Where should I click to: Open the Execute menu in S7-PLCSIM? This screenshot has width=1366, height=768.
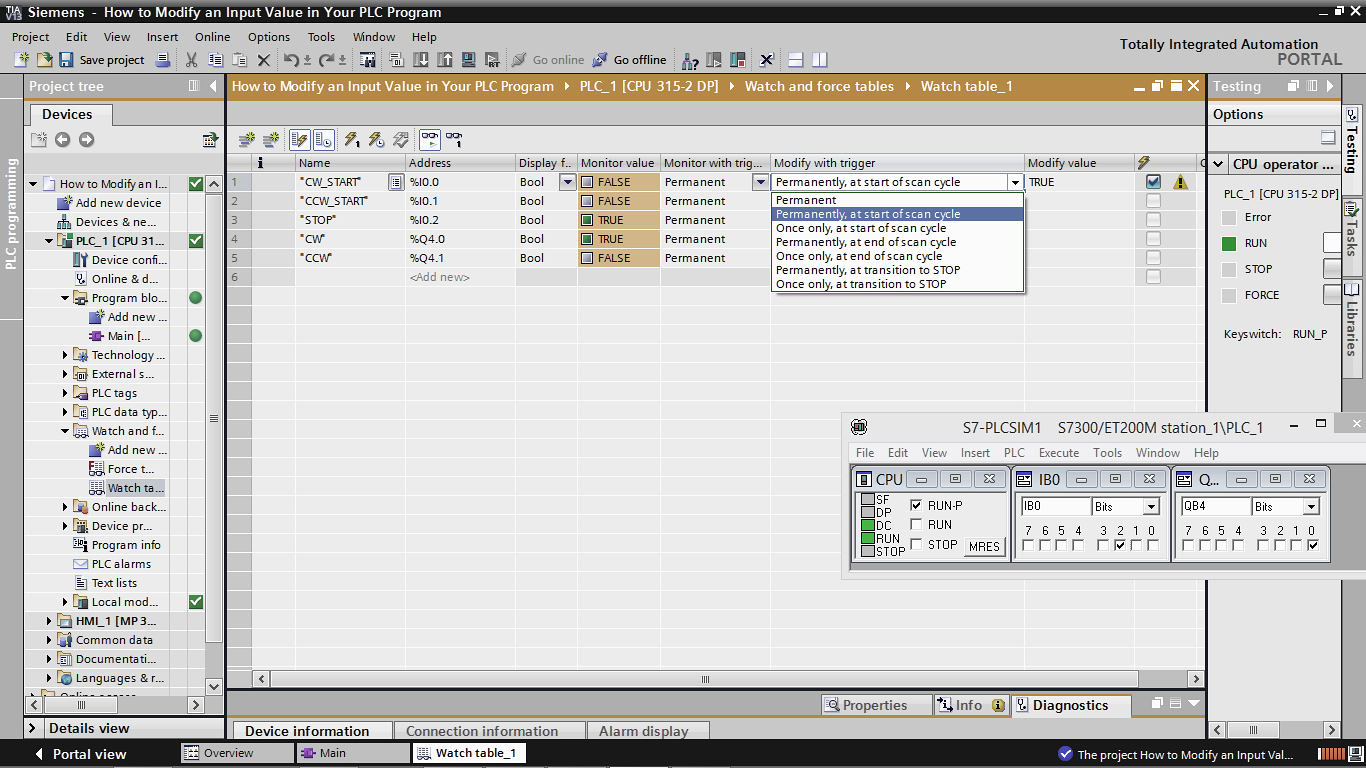(1059, 453)
